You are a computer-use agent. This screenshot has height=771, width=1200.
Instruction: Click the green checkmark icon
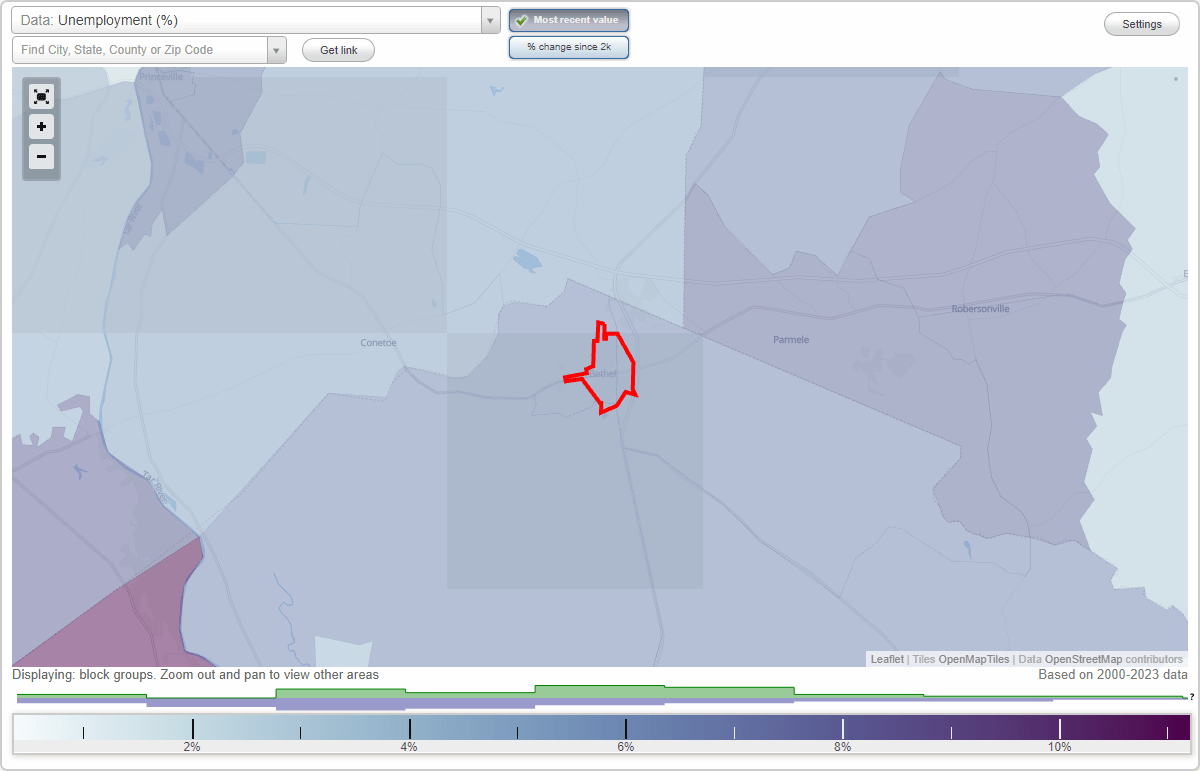(520, 20)
